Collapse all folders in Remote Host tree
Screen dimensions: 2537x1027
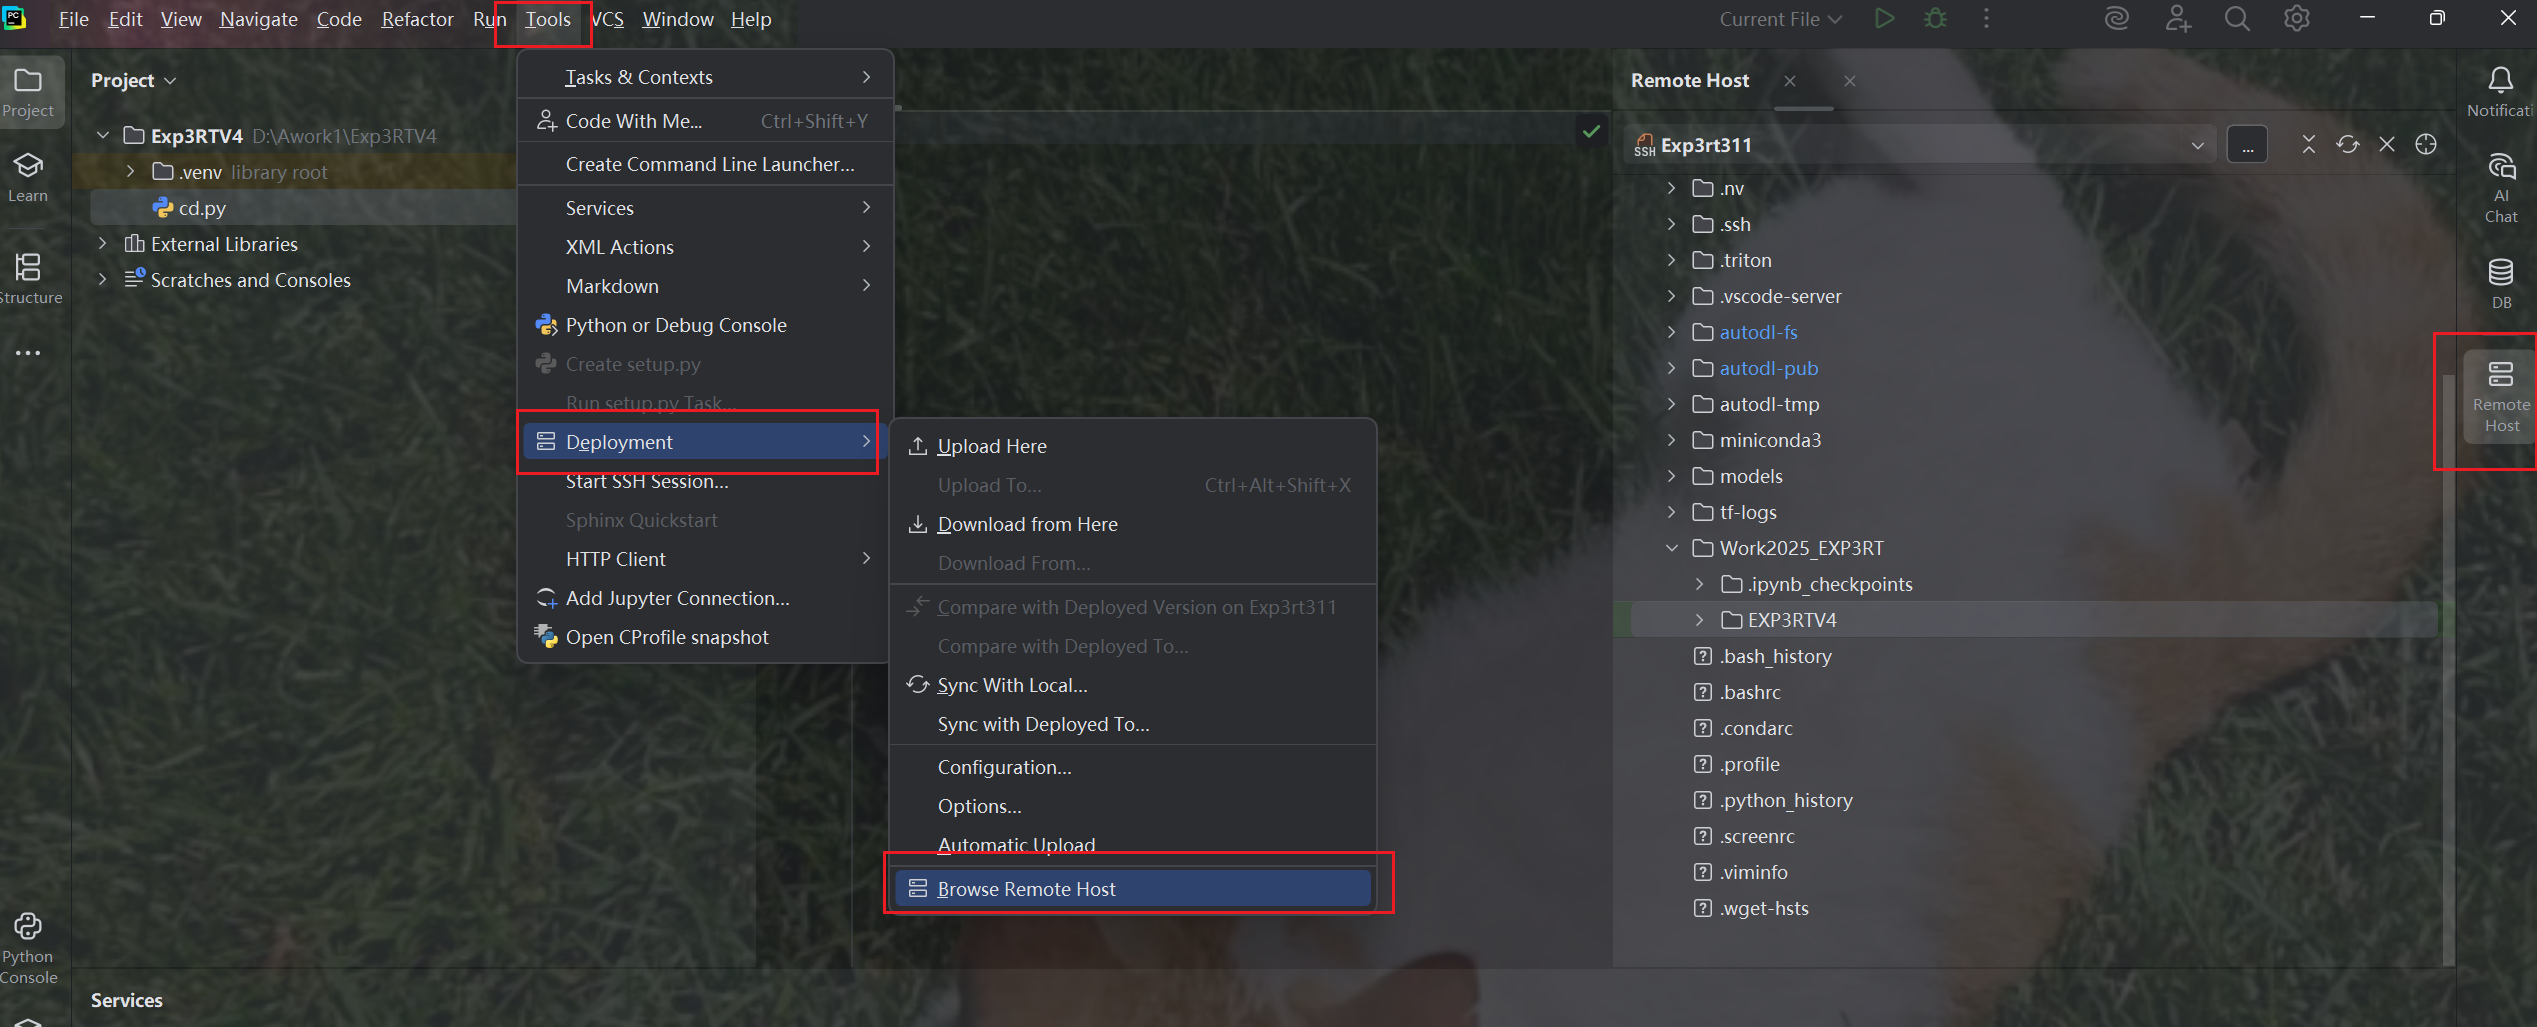pyautogui.click(x=2308, y=144)
